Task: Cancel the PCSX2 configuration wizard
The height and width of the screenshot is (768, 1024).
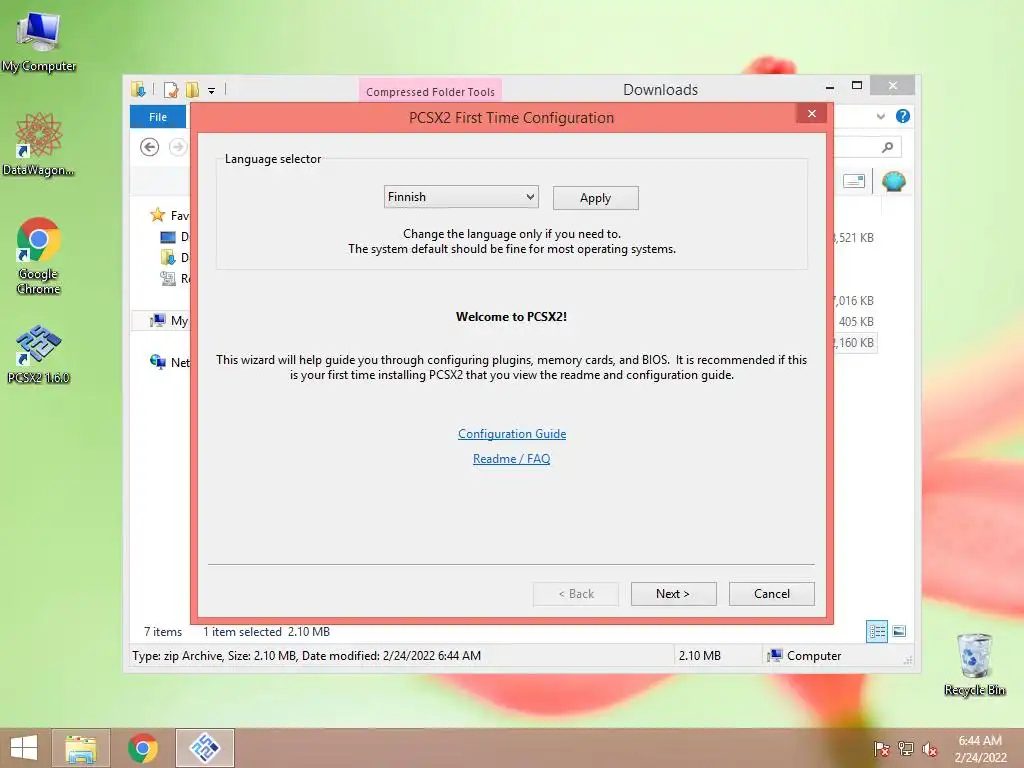Action: (x=771, y=594)
